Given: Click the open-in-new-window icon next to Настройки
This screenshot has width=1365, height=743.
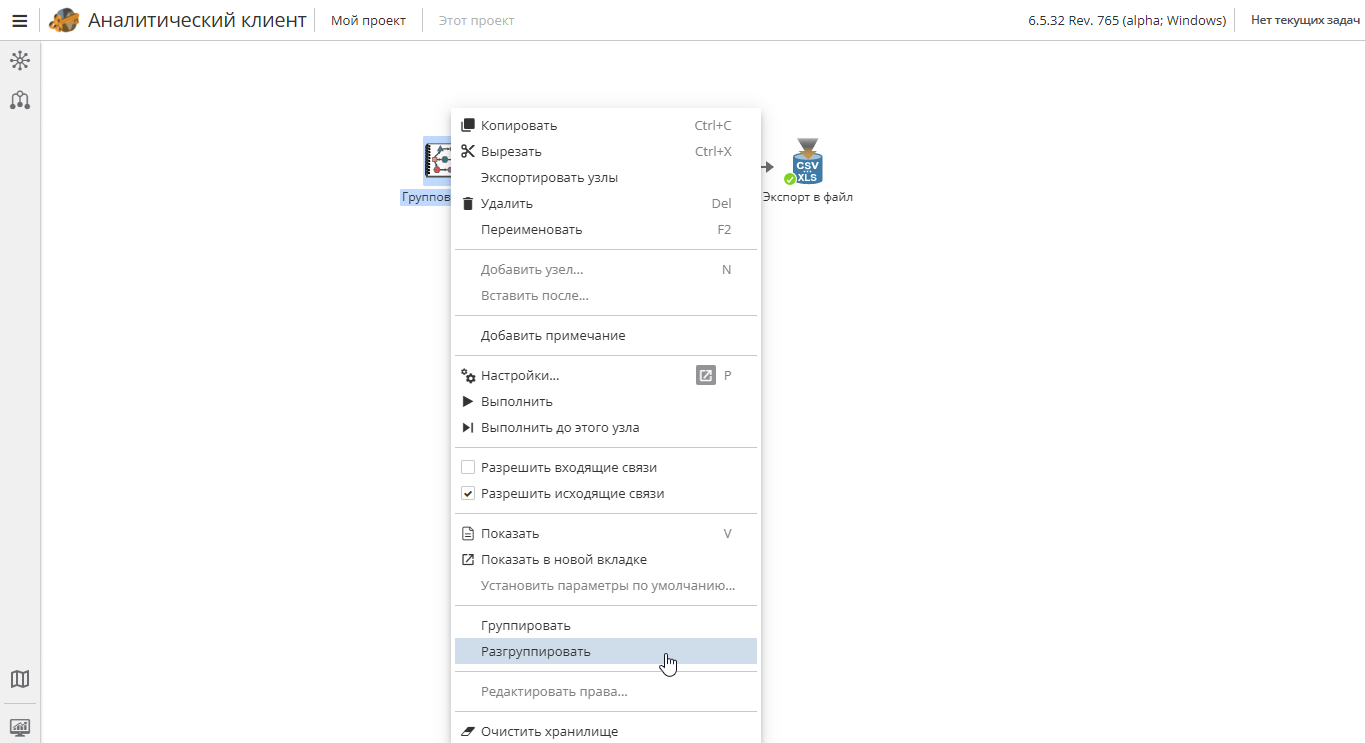Looking at the screenshot, I should pyautogui.click(x=706, y=376).
